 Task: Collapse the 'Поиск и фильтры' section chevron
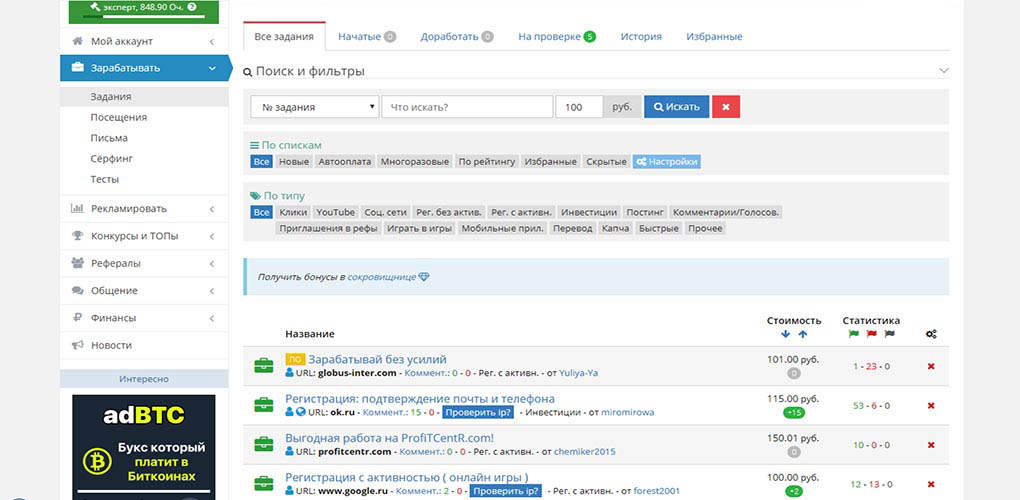(944, 71)
